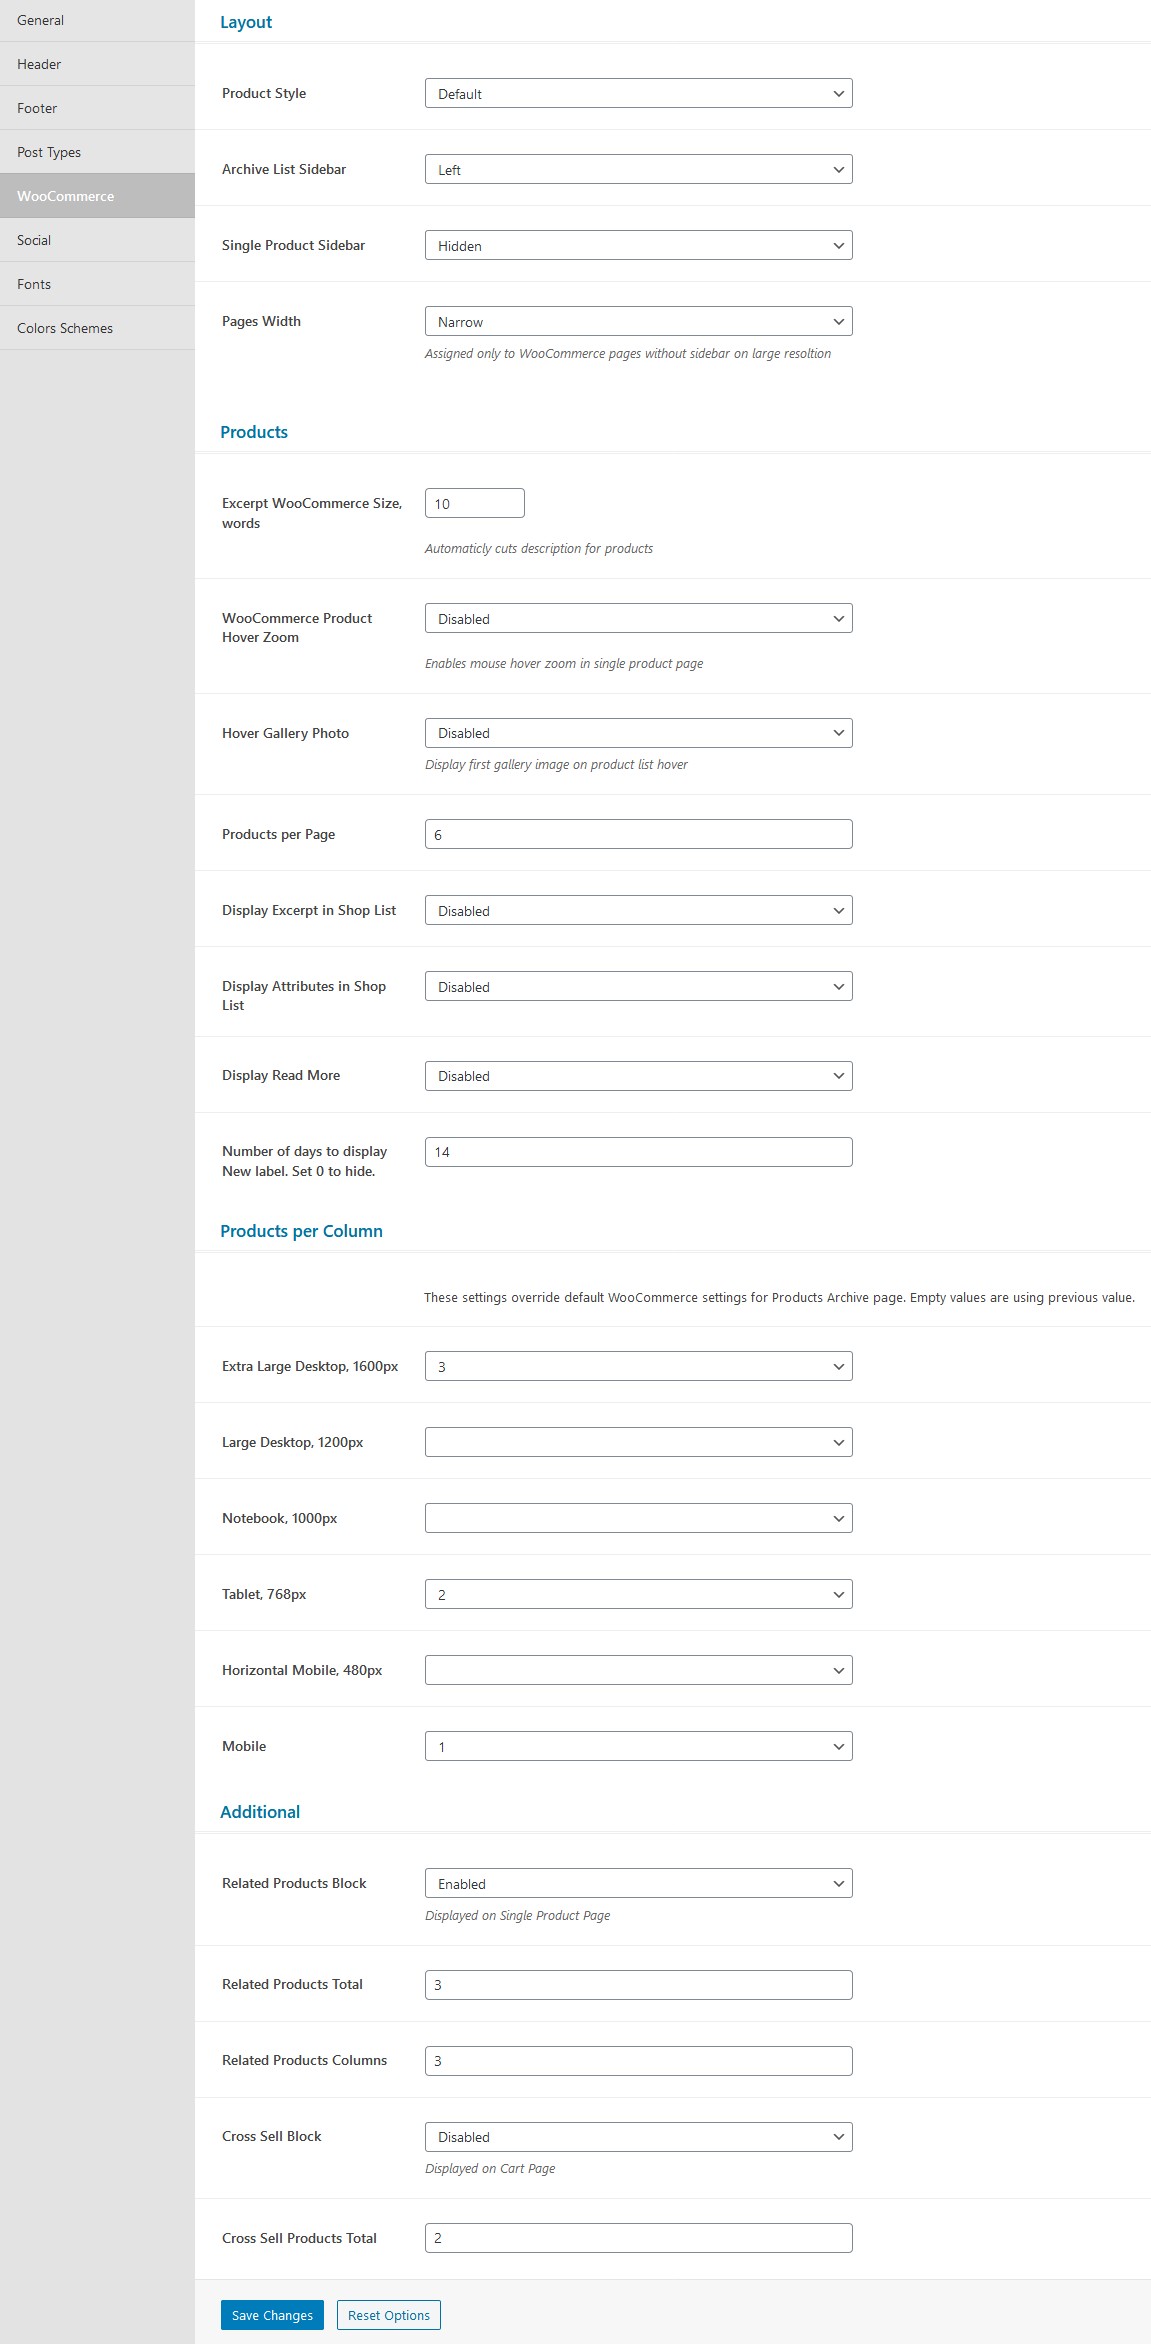The width and height of the screenshot is (1151, 2344).
Task: Click the Save Changes button
Action: pos(272,2315)
